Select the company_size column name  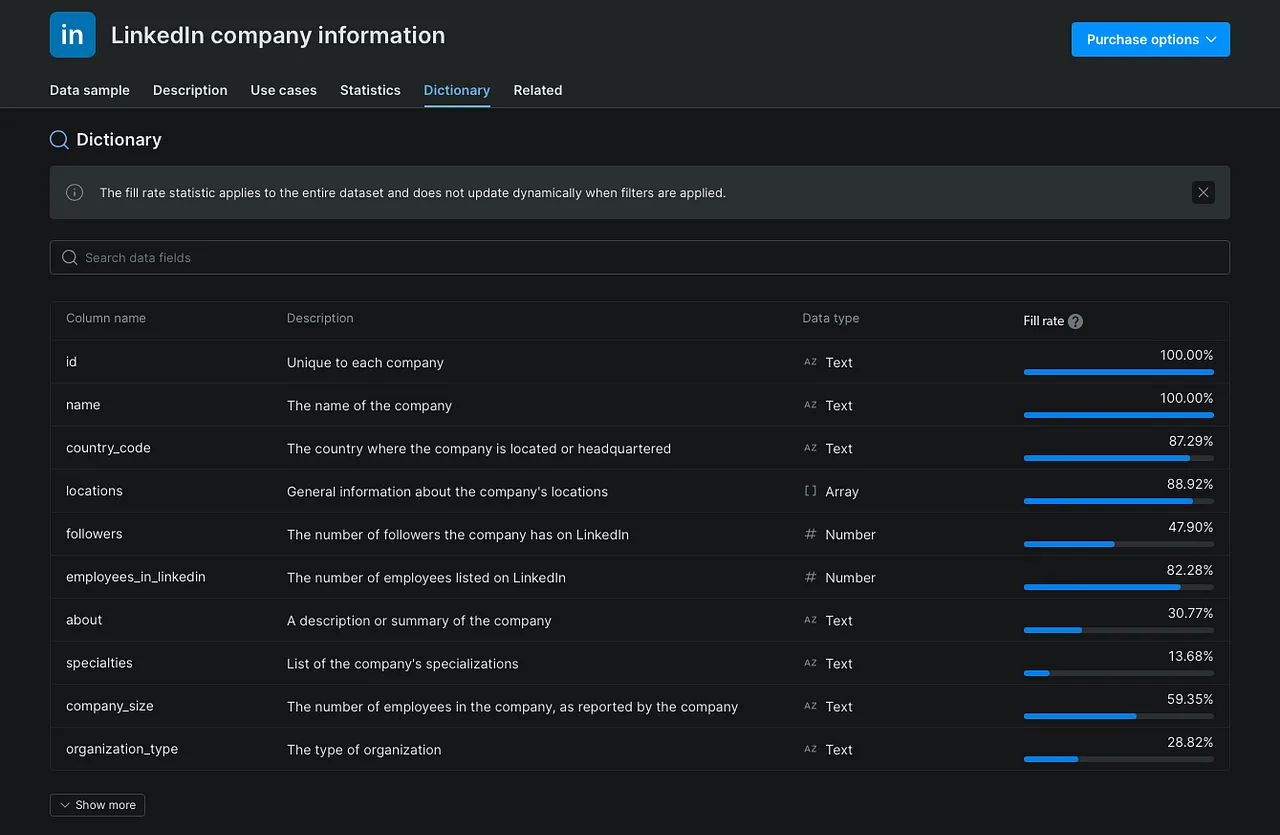[x=110, y=706]
